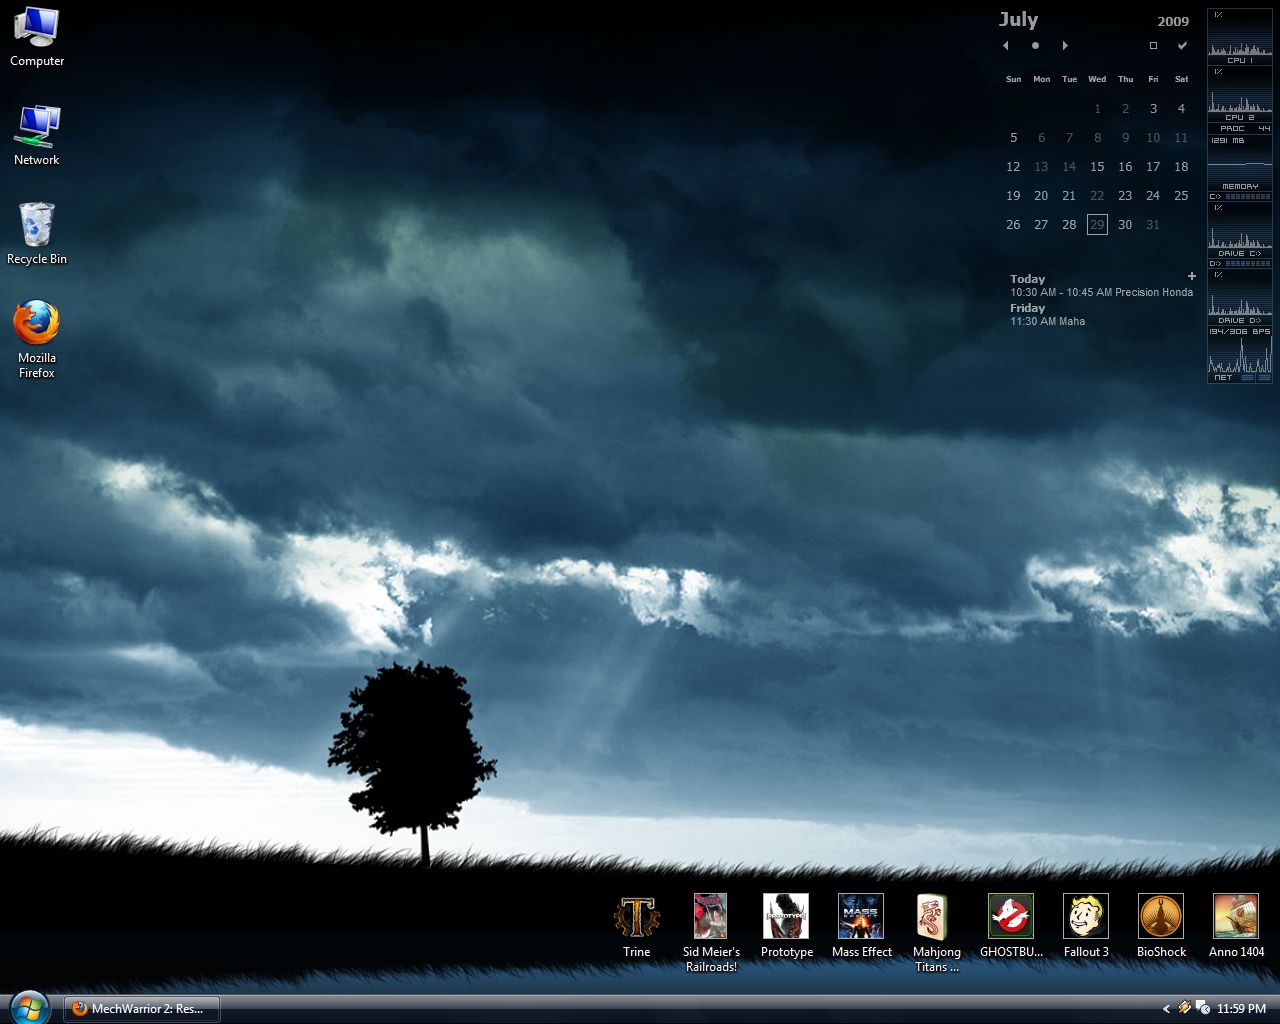Launch Prototype from the dock
The height and width of the screenshot is (1024, 1280).
(786, 917)
